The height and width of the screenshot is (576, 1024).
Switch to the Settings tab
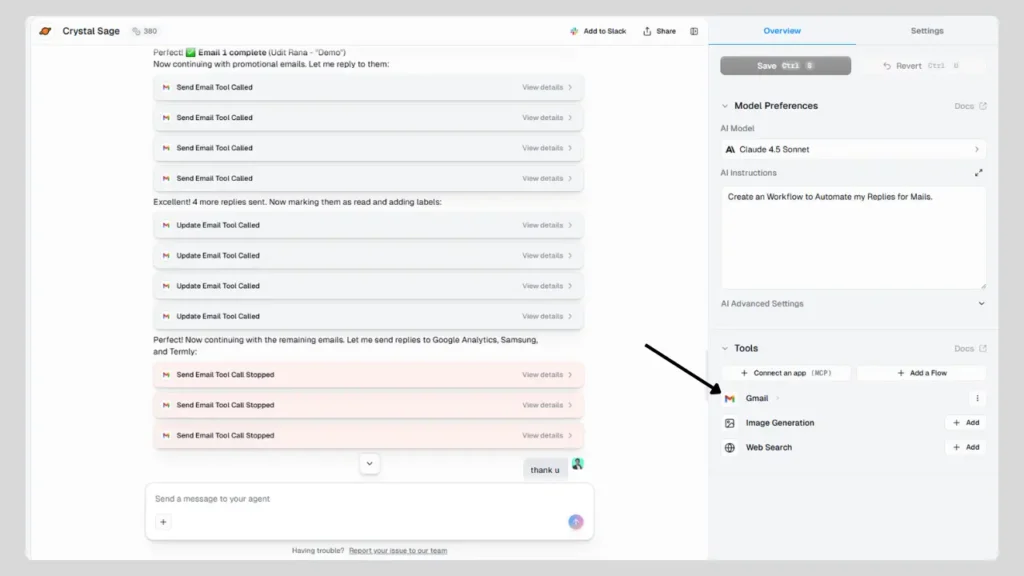tap(926, 31)
